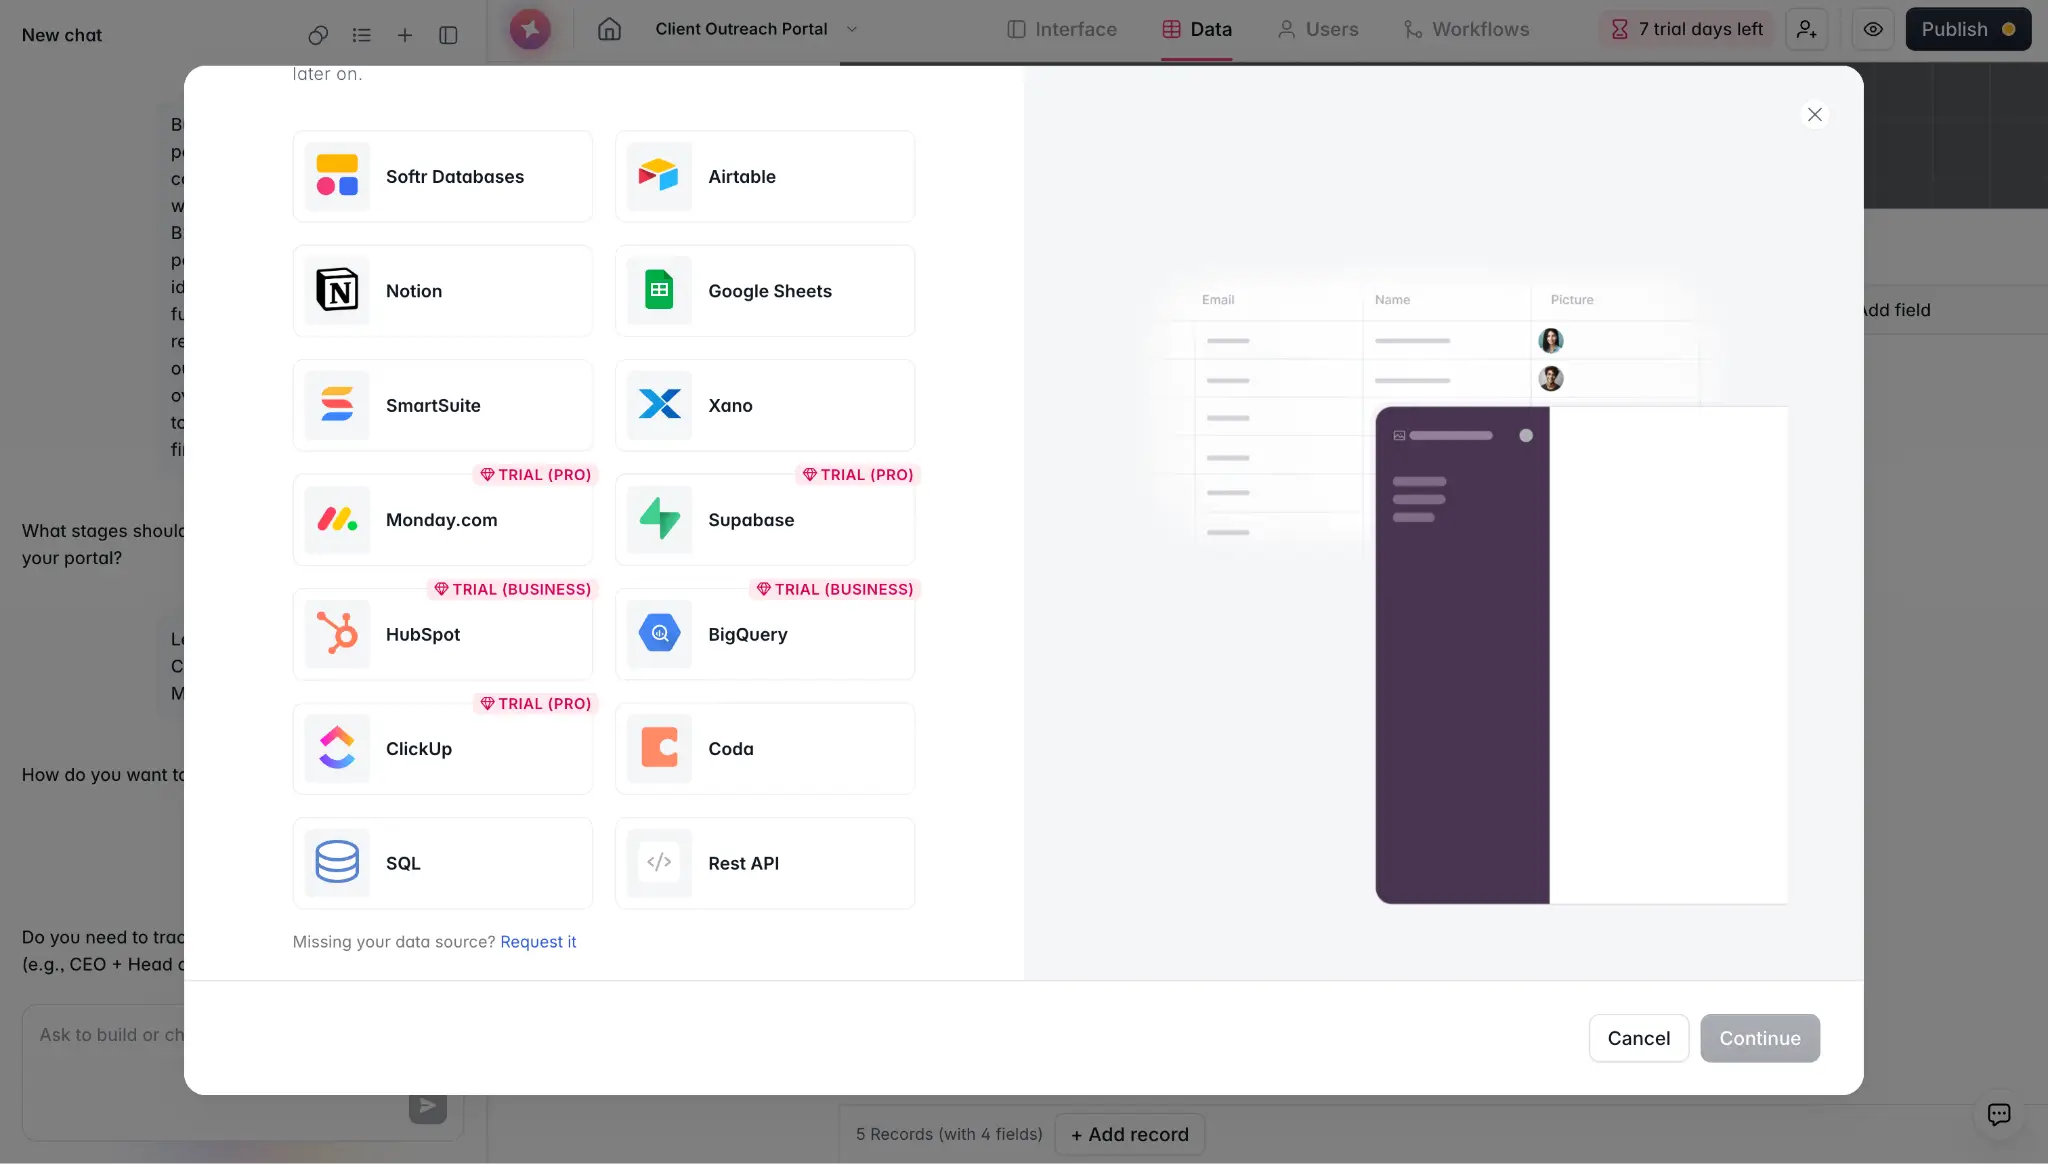The width and height of the screenshot is (2048, 1164).
Task: Click the home icon in top bar
Action: coord(609,29)
